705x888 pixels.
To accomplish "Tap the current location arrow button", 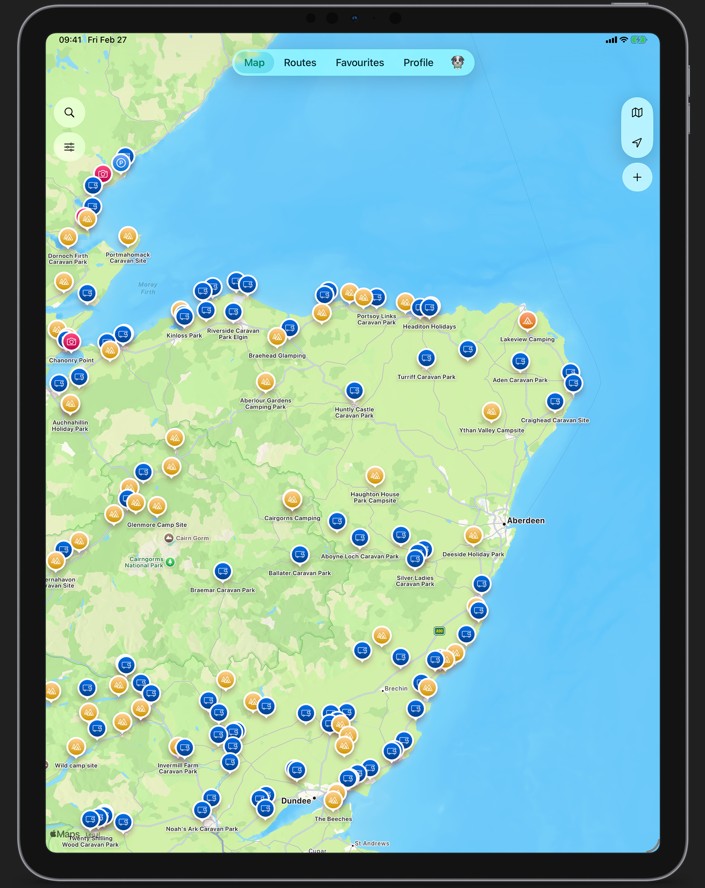I will click(637, 143).
